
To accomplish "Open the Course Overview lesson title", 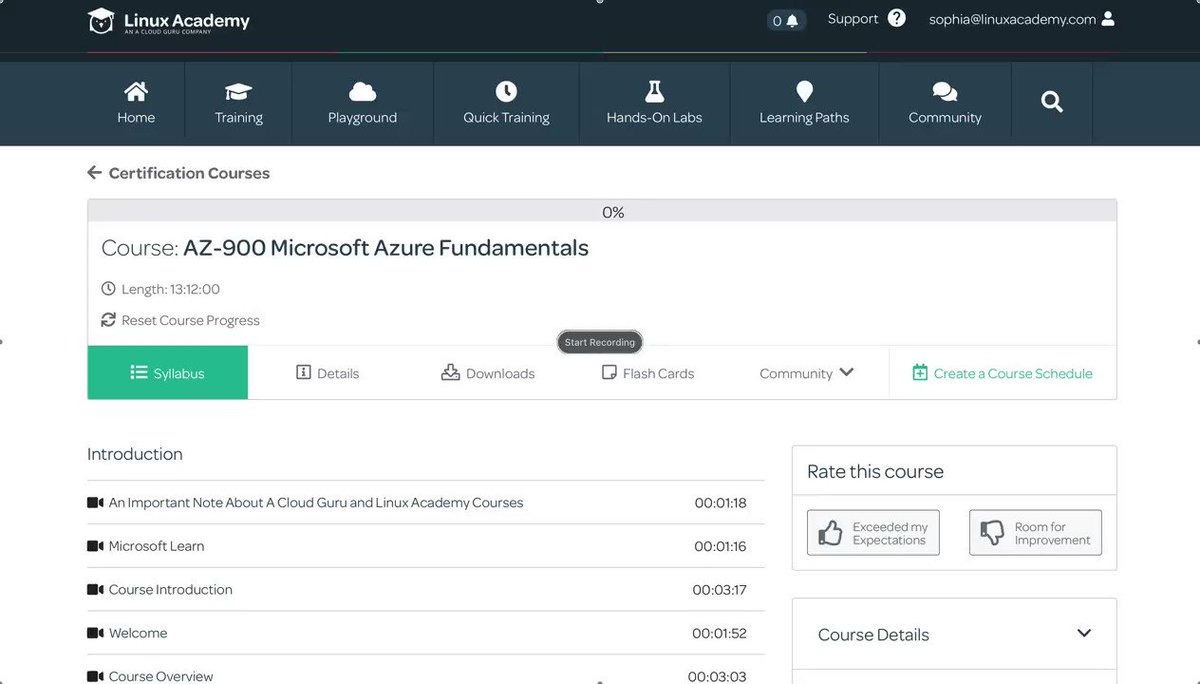I will 161,676.
